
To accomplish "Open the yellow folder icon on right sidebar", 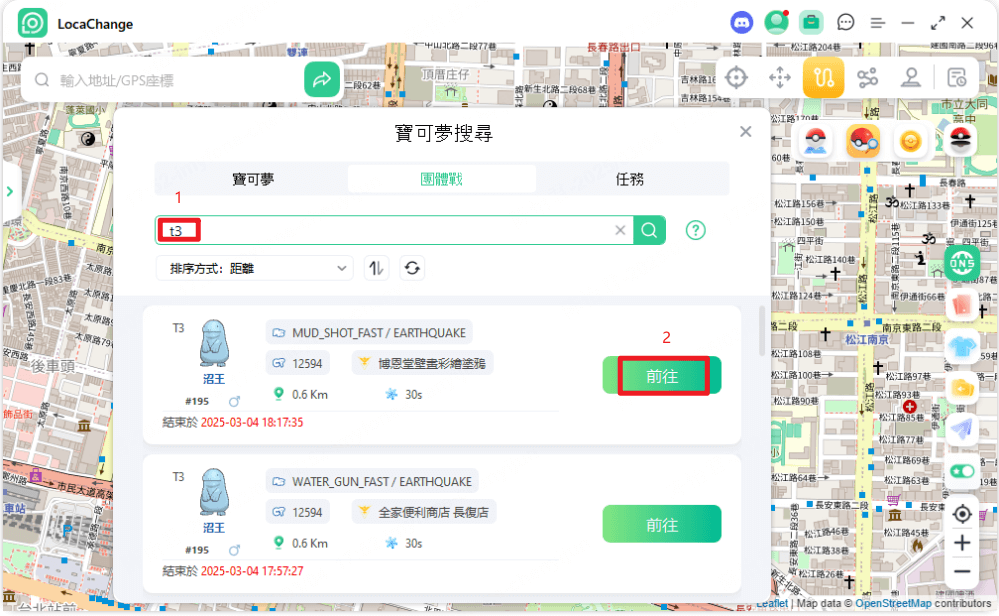I will 962,387.
